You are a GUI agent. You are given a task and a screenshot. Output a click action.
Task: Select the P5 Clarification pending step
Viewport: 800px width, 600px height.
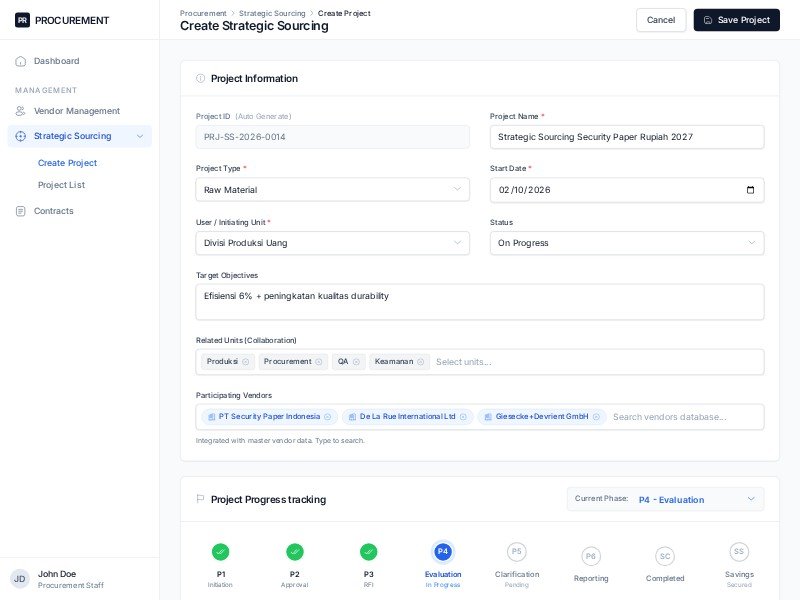click(517, 552)
